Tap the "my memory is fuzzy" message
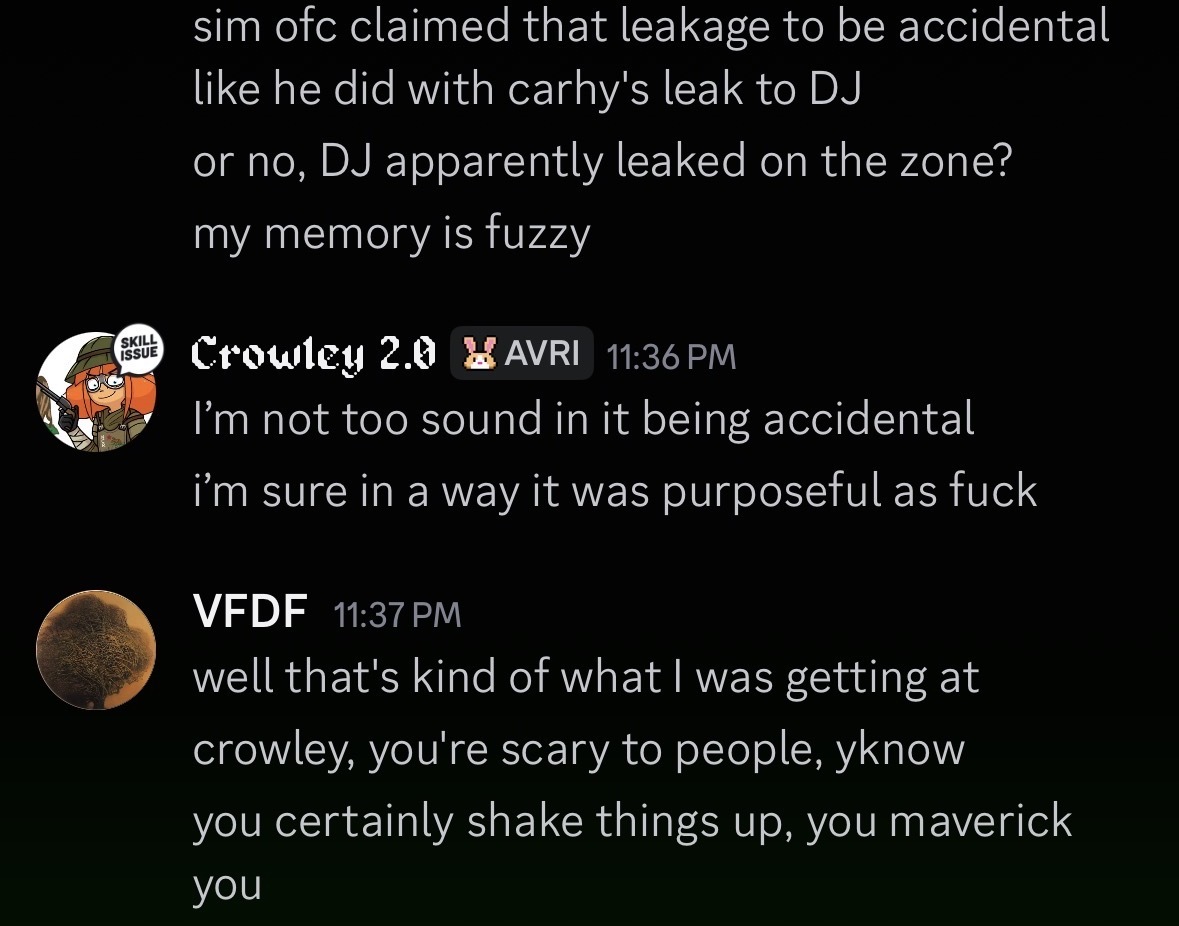This screenshot has height=926, width=1179. pyautogui.click(x=391, y=233)
